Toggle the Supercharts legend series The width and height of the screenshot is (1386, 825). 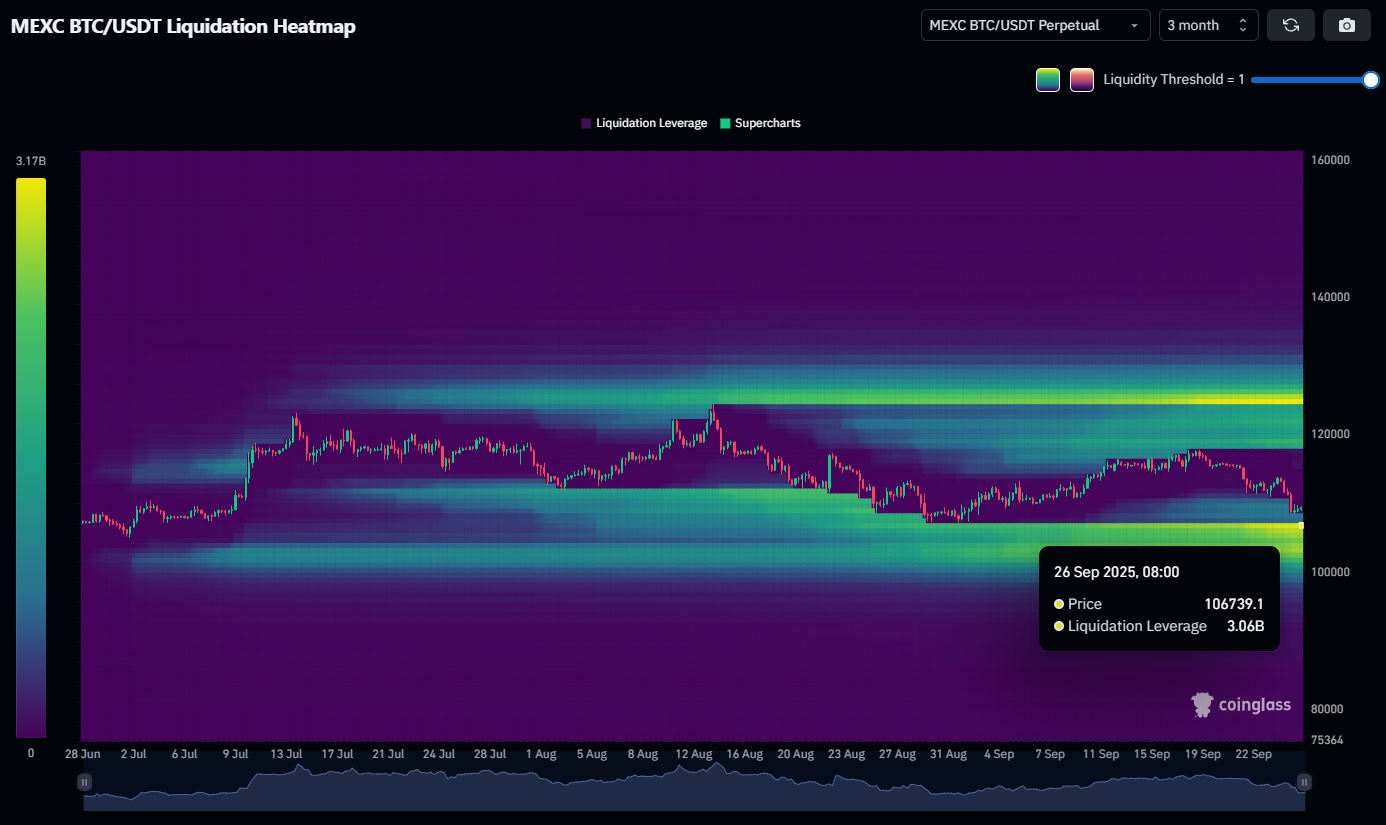point(760,123)
